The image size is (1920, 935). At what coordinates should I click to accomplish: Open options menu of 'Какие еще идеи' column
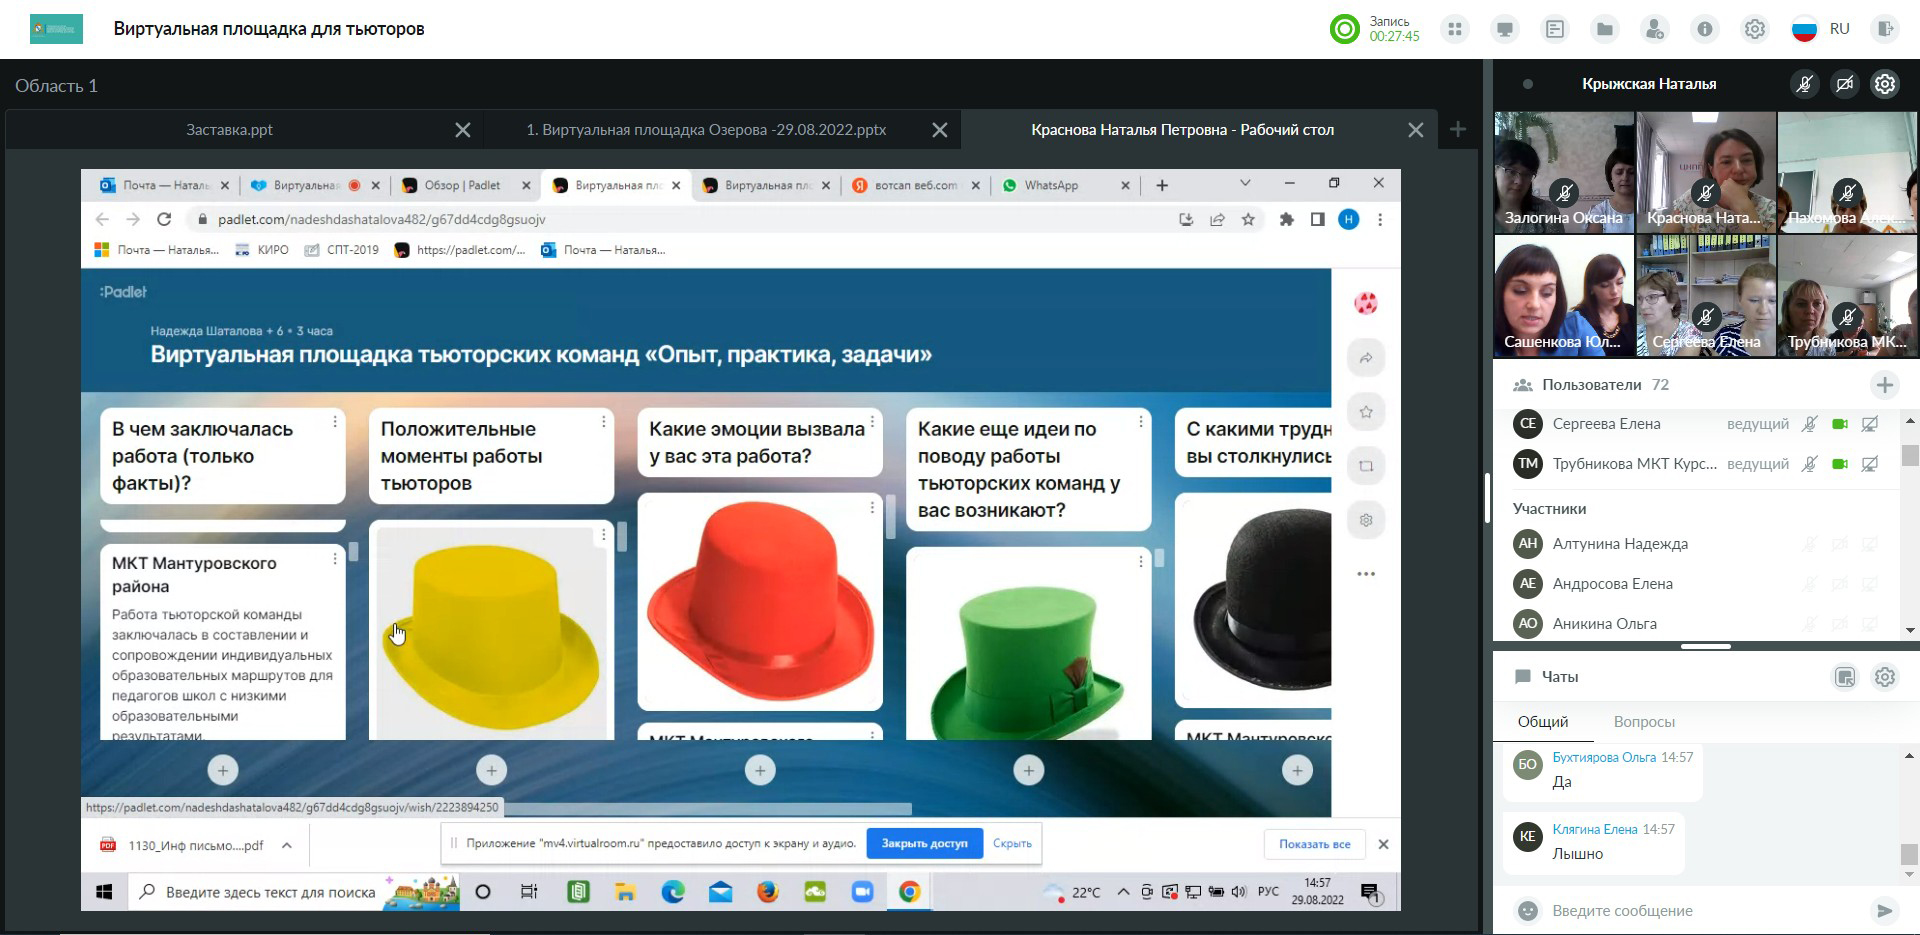click(1141, 423)
